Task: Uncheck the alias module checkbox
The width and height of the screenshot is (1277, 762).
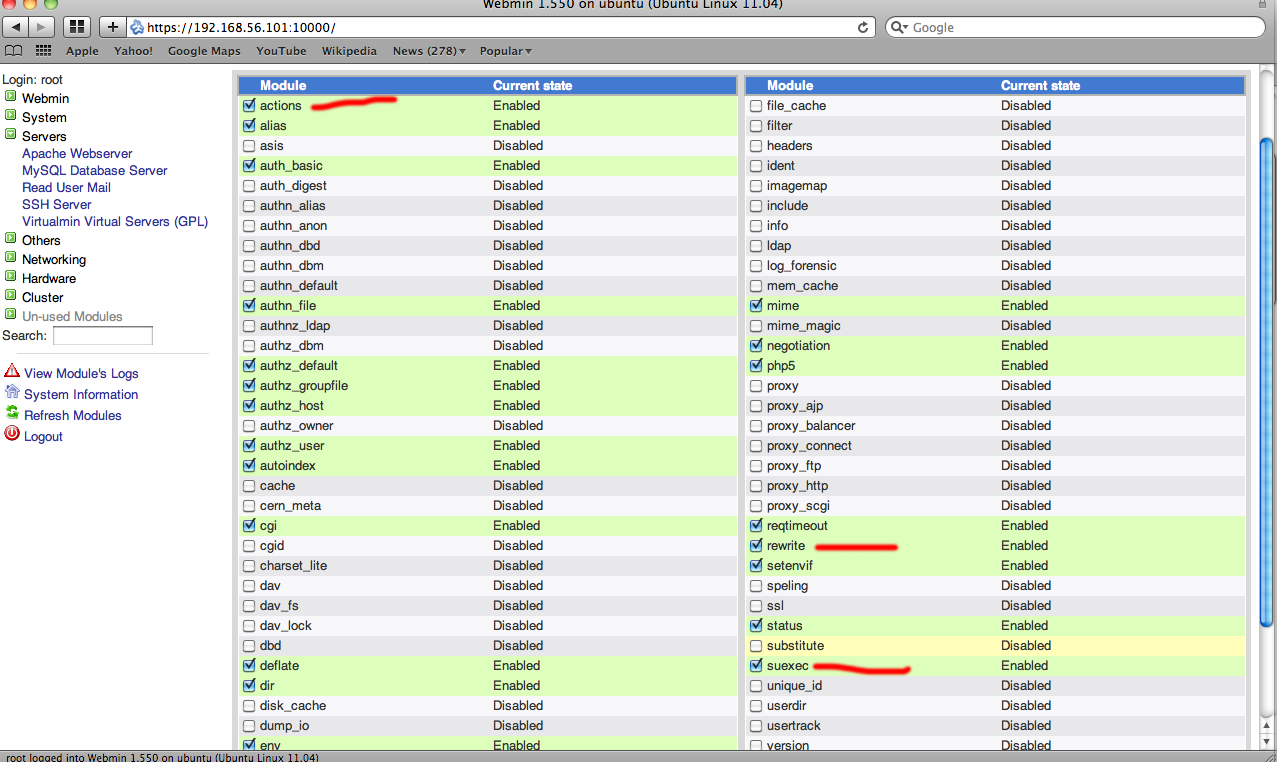Action: 249,125
